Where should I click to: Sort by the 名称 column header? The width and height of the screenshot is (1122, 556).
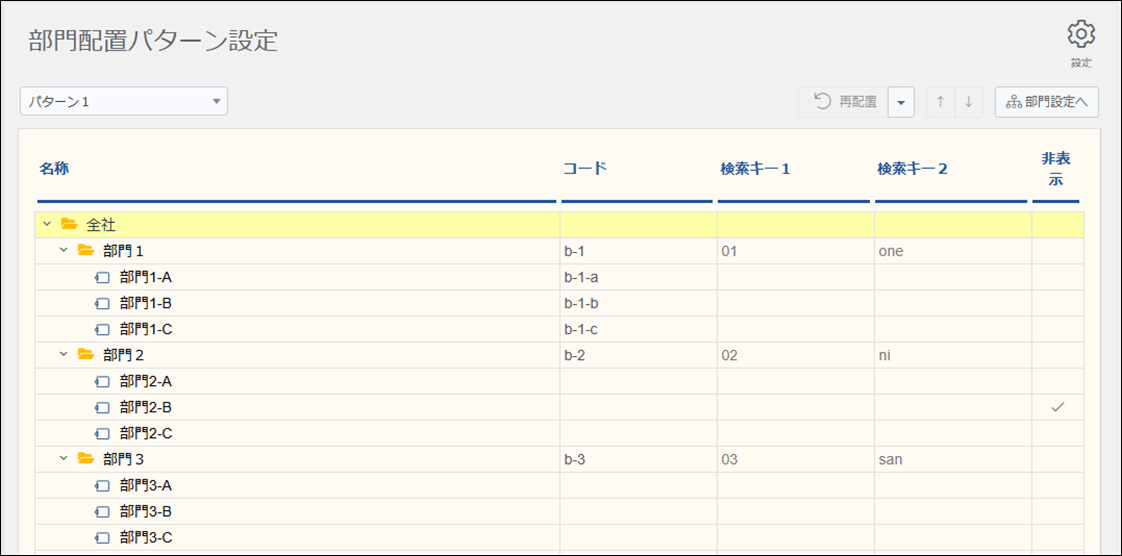(x=55, y=168)
